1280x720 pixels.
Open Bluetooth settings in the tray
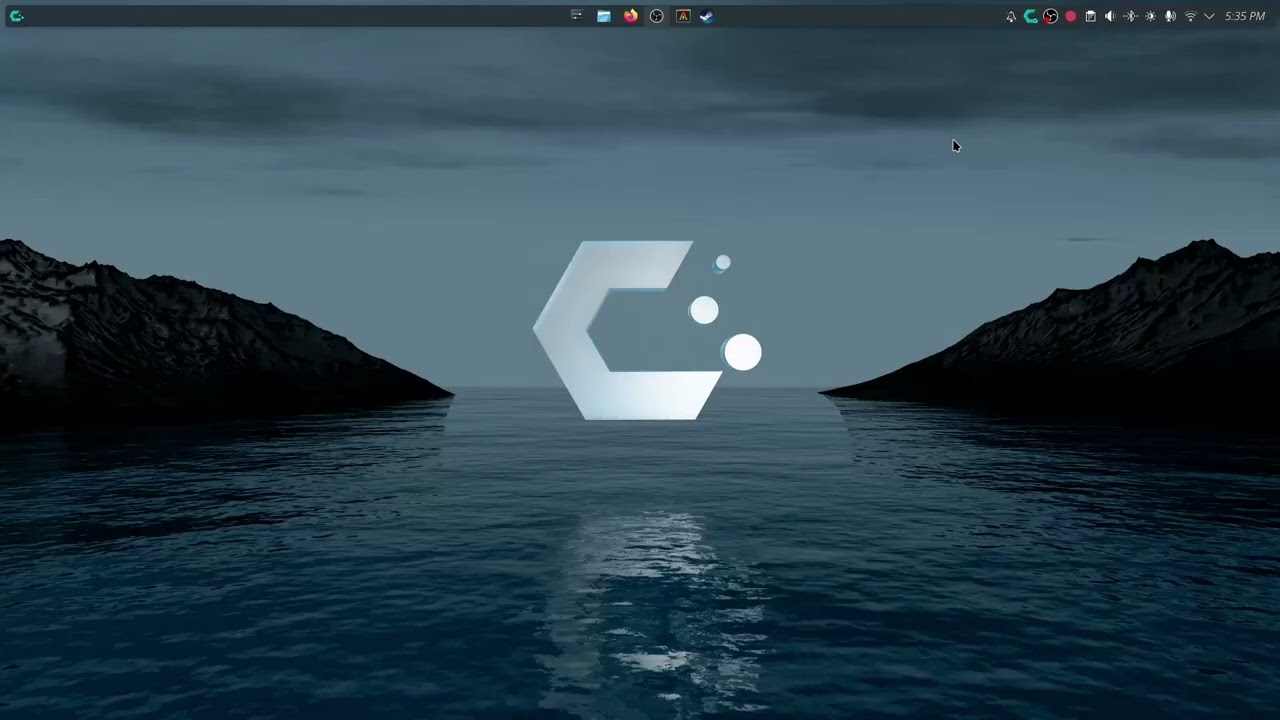tap(1130, 16)
